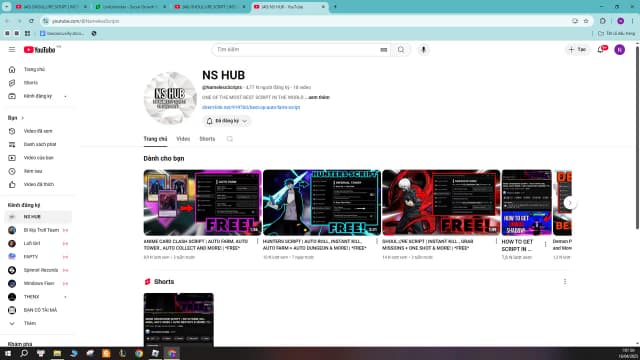Switch to the second browser tab

tap(131, 7)
